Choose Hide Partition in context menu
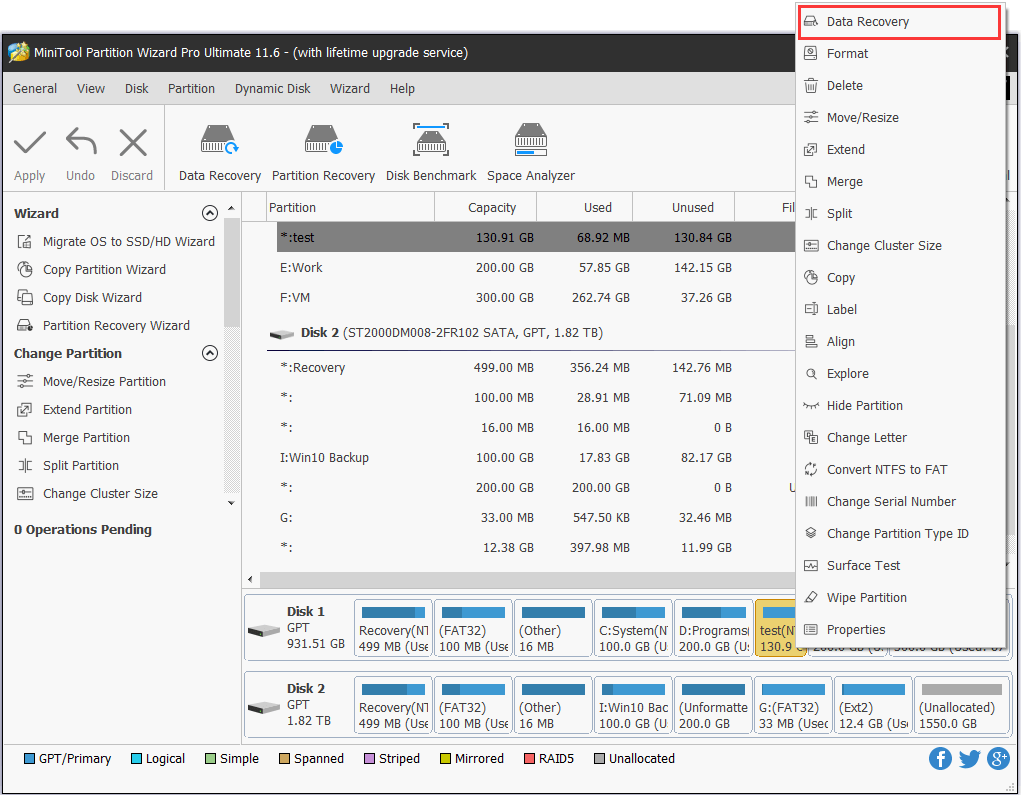 tap(899, 405)
